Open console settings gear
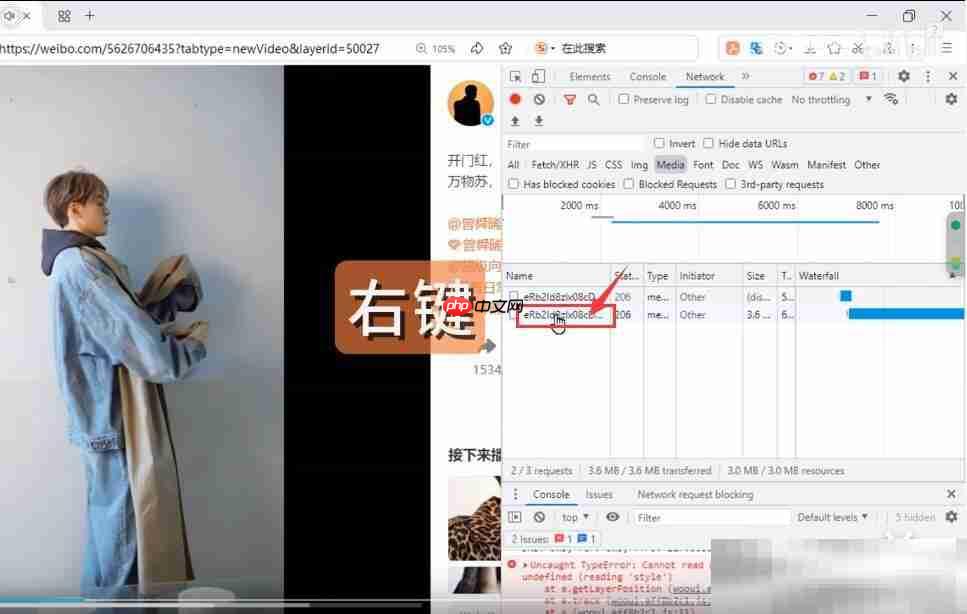The width and height of the screenshot is (967, 614). [952, 517]
